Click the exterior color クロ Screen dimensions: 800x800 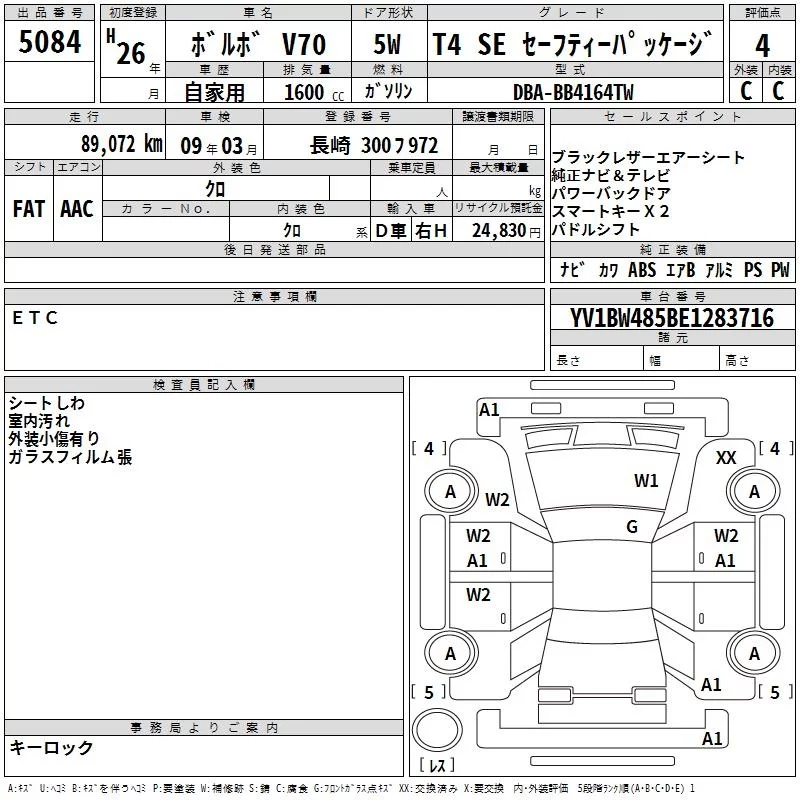(215, 189)
